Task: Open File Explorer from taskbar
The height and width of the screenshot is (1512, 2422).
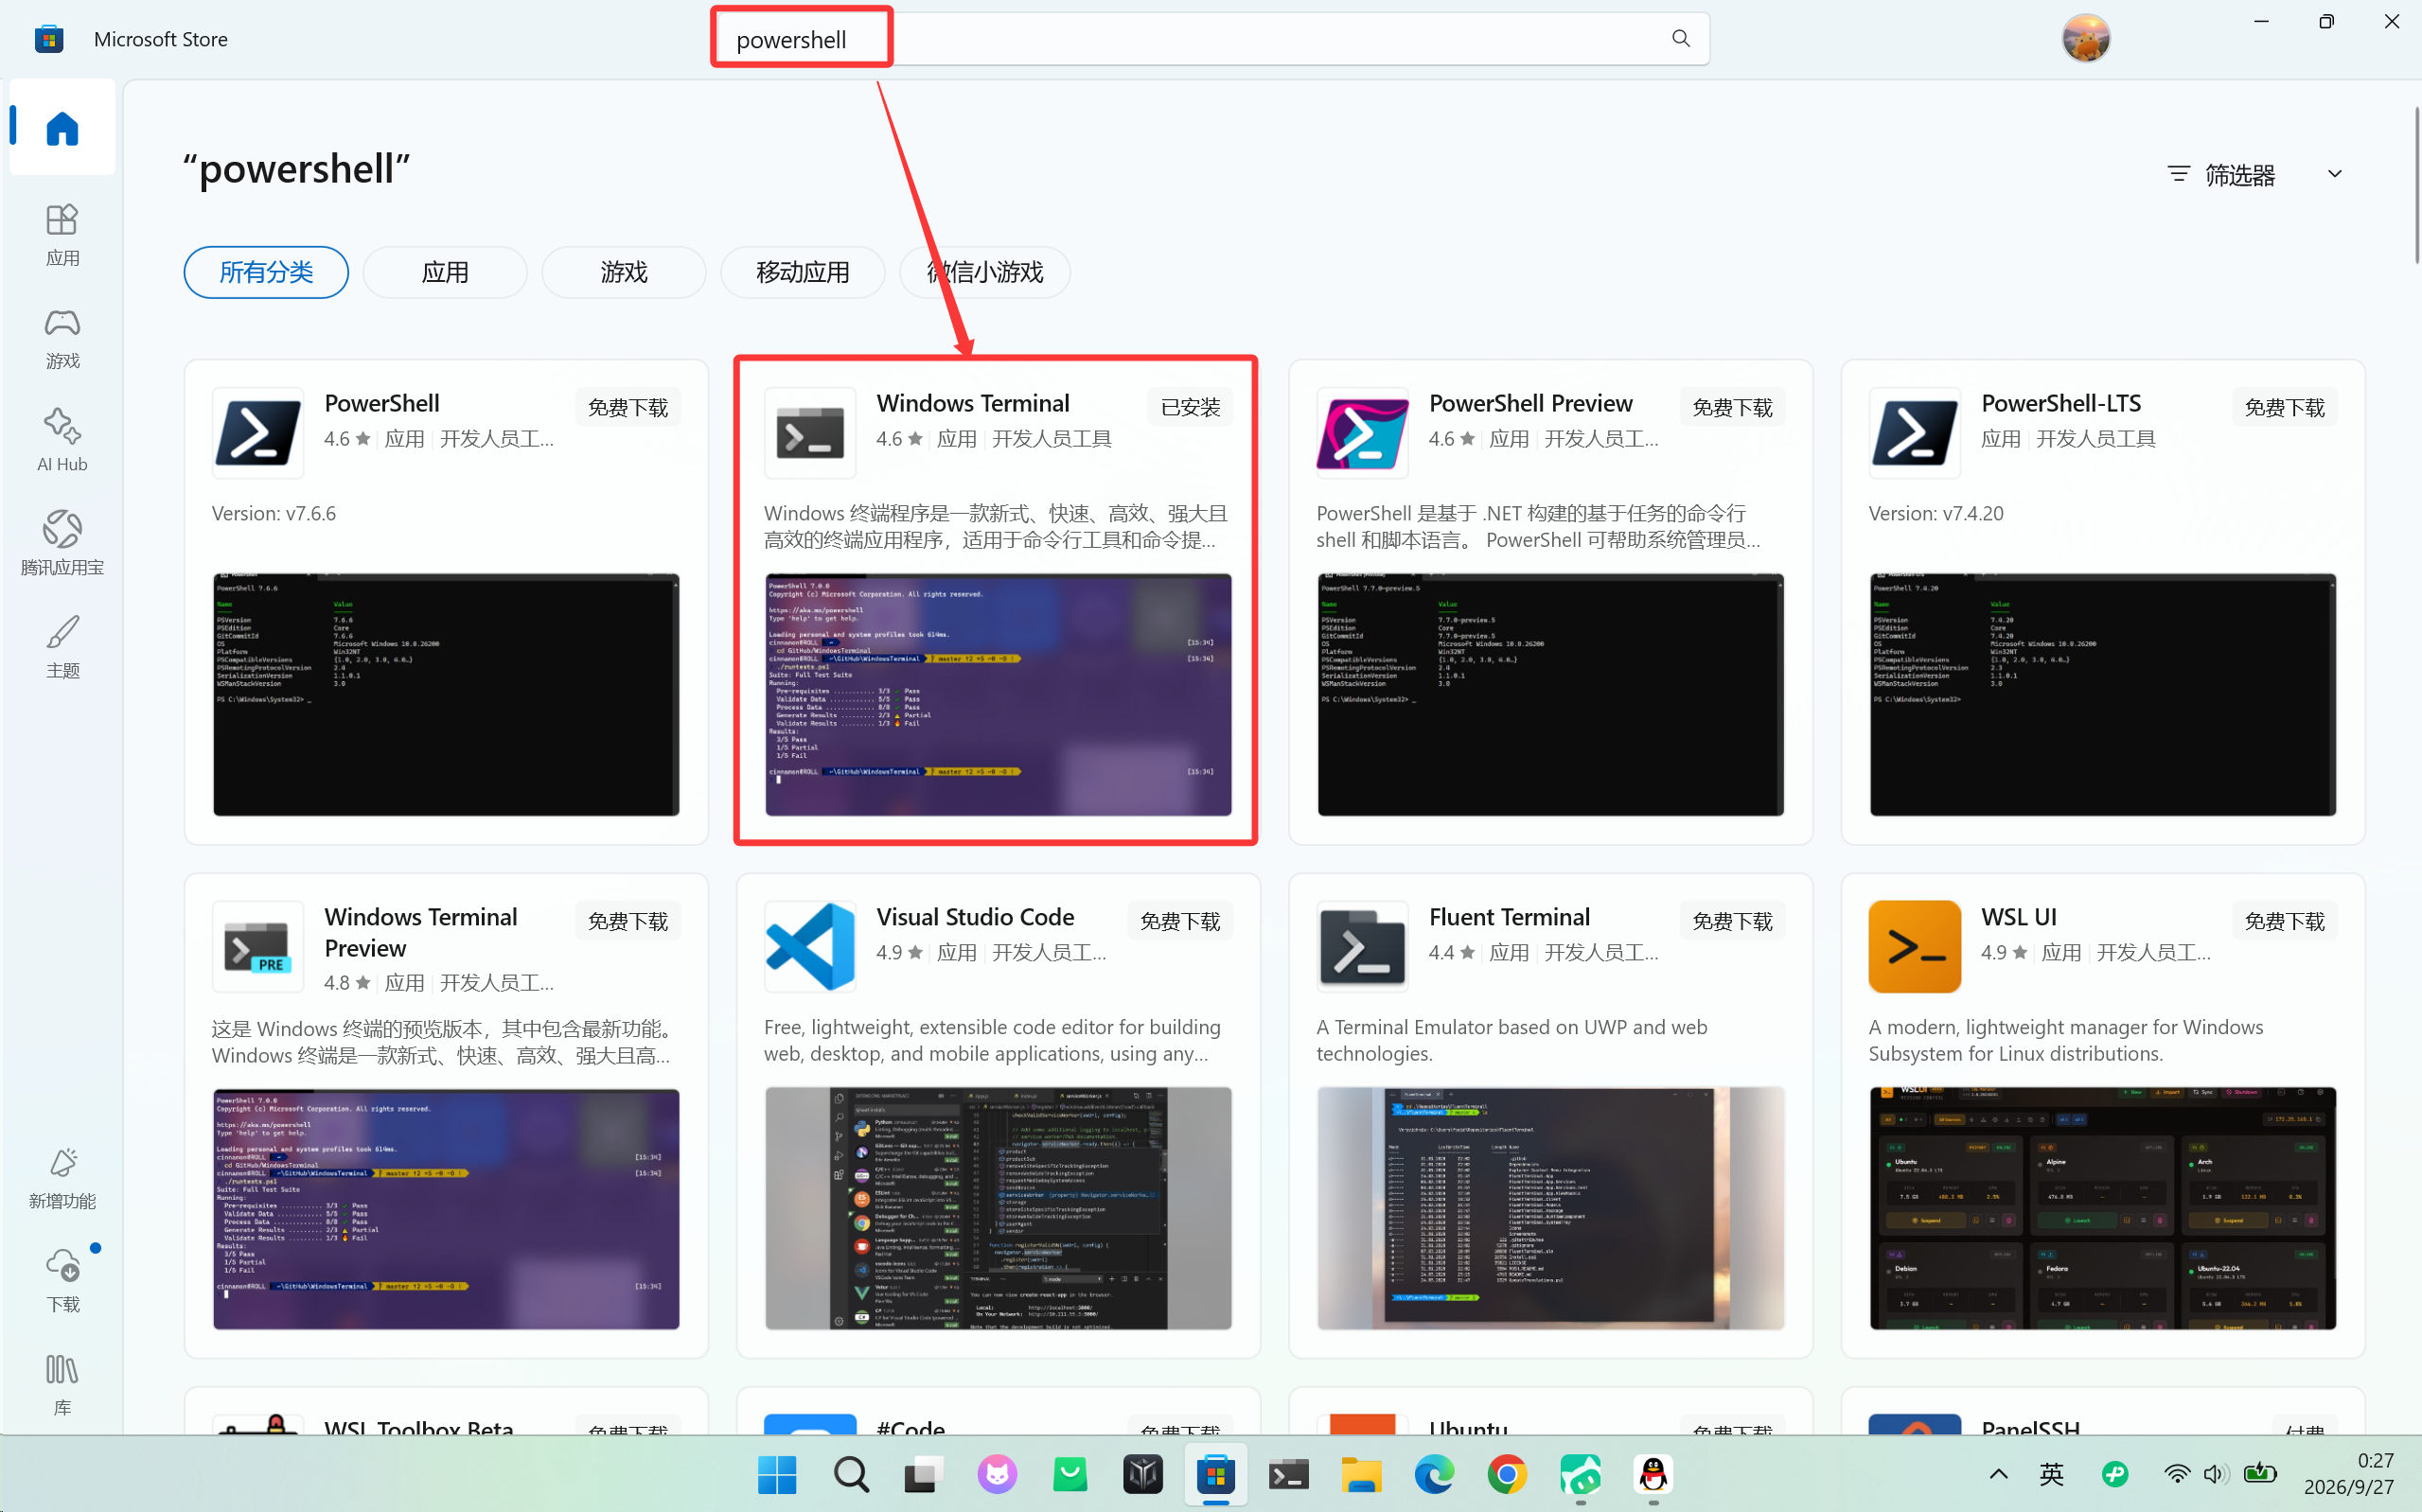Action: pos(1361,1474)
